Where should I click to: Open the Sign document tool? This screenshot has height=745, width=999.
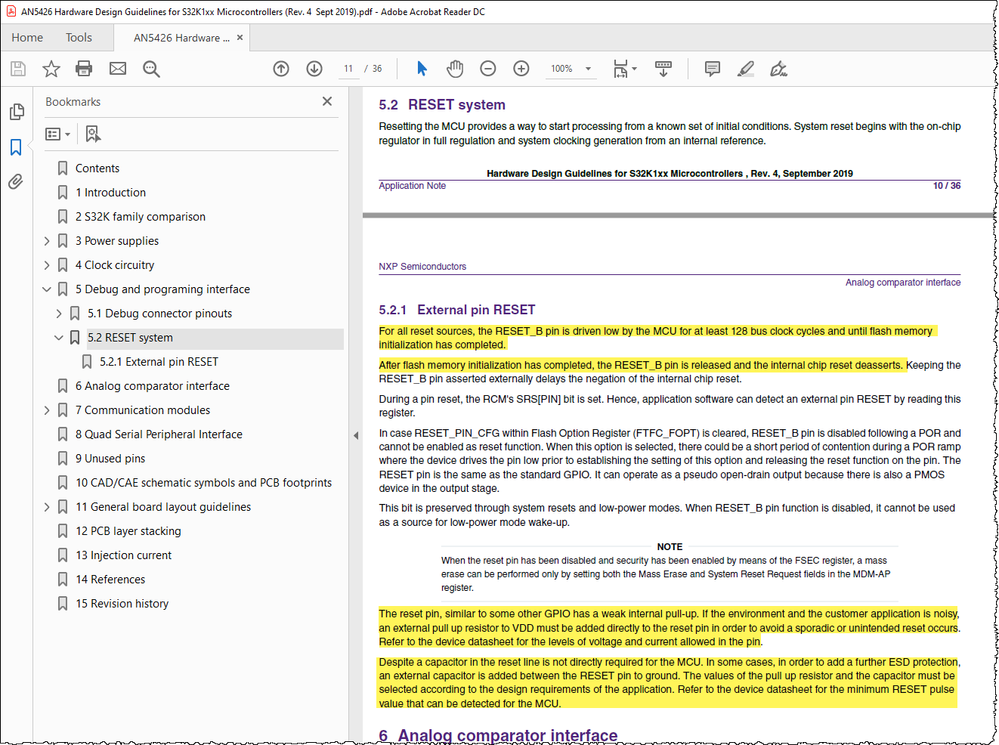click(779, 69)
